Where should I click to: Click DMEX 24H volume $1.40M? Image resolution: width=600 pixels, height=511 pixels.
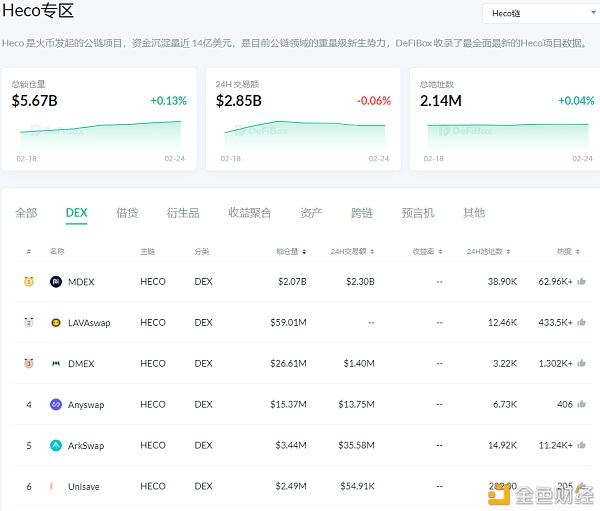[x=359, y=364]
